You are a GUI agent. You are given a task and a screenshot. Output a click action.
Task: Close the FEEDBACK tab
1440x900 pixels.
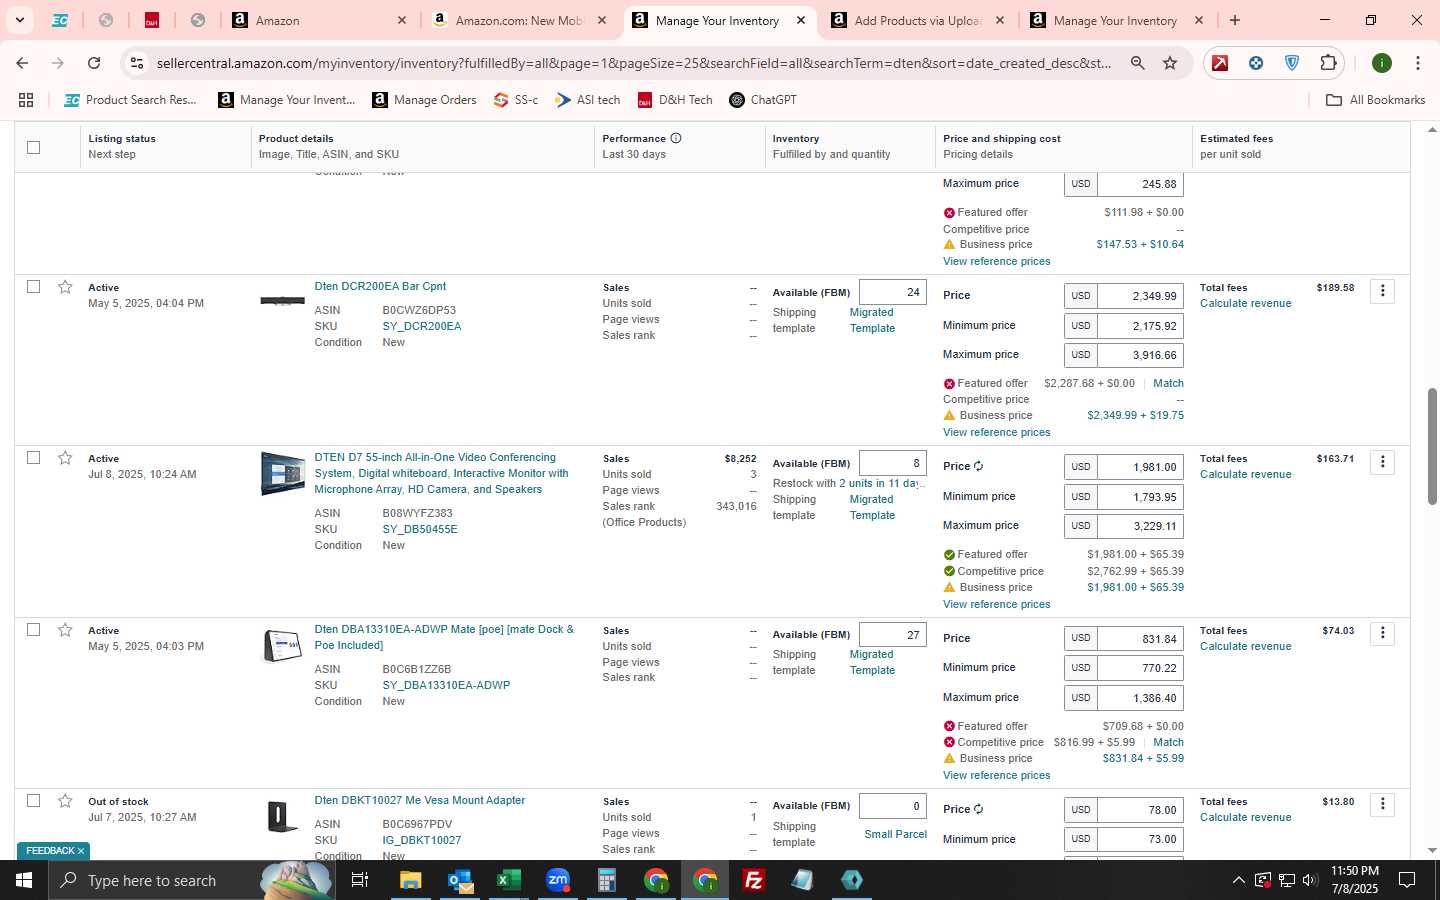(81, 851)
